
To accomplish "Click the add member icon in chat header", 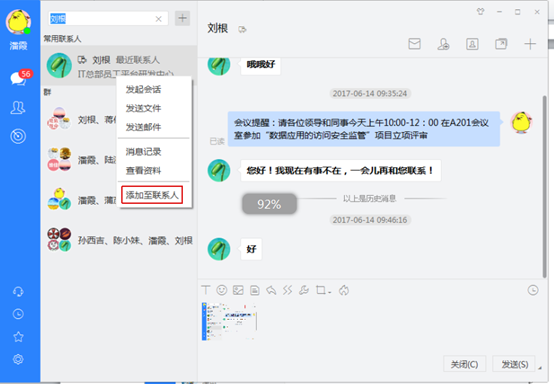I will 443,44.
